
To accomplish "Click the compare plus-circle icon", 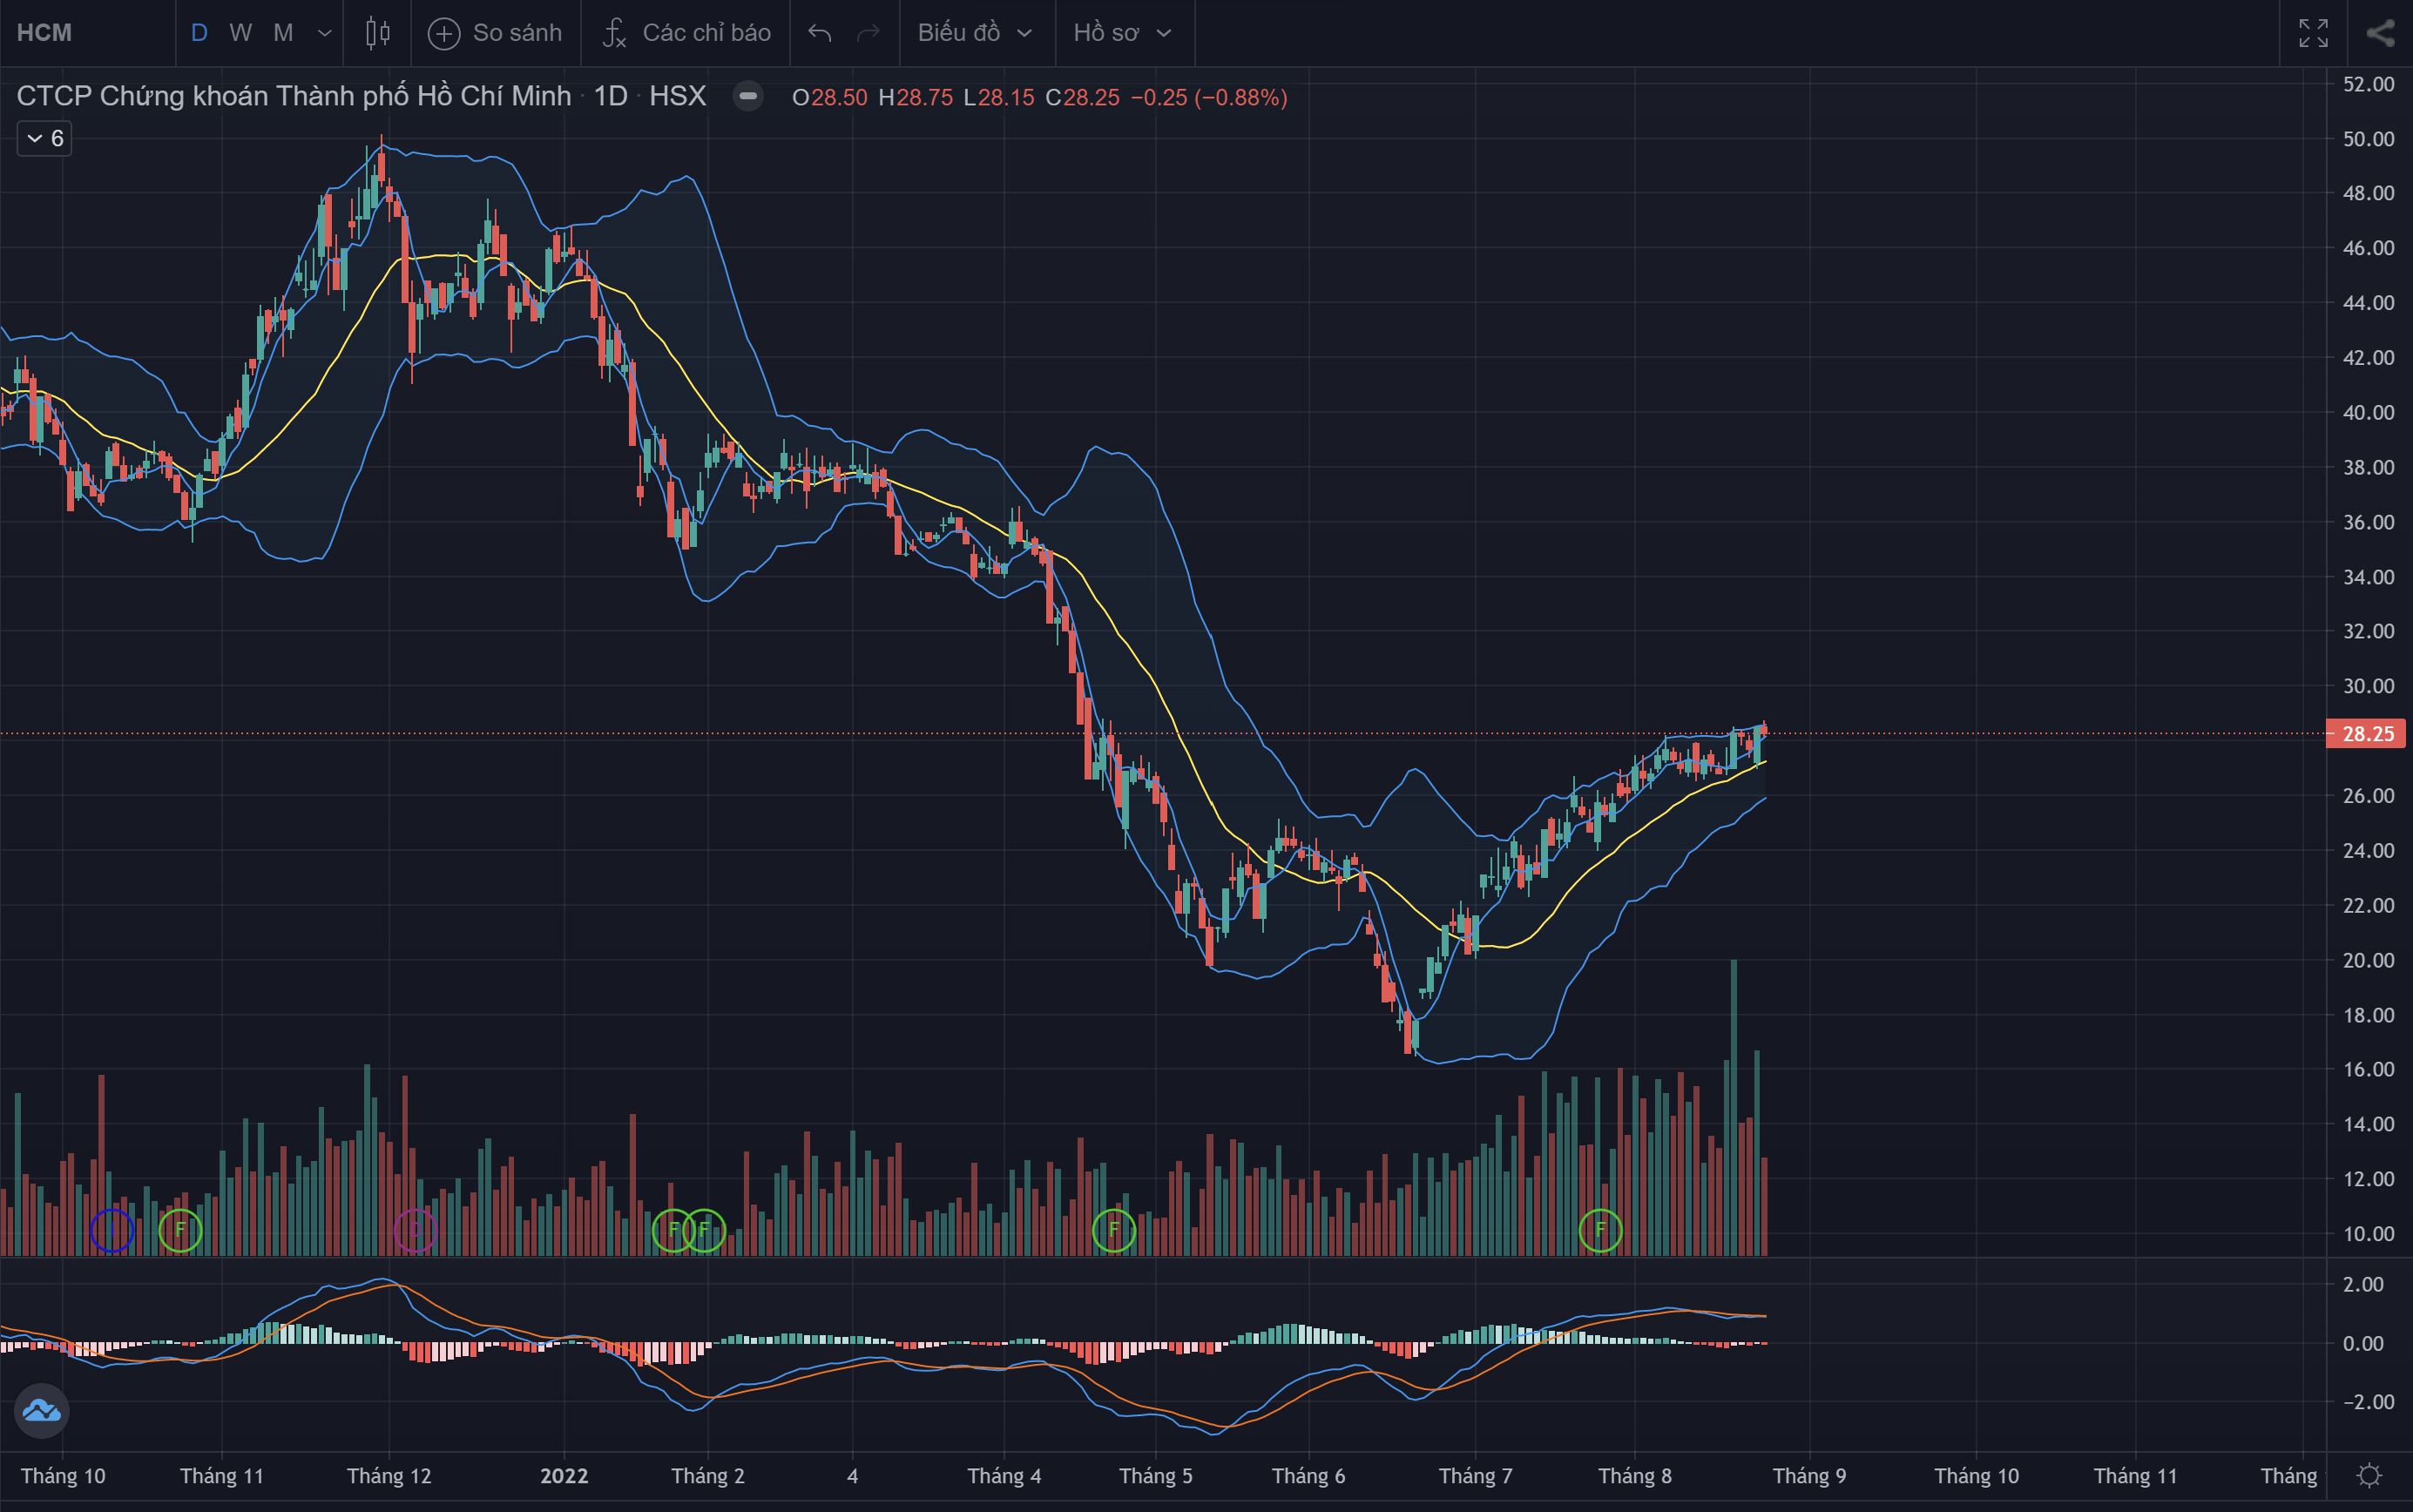I will click(x=443, y=33).
